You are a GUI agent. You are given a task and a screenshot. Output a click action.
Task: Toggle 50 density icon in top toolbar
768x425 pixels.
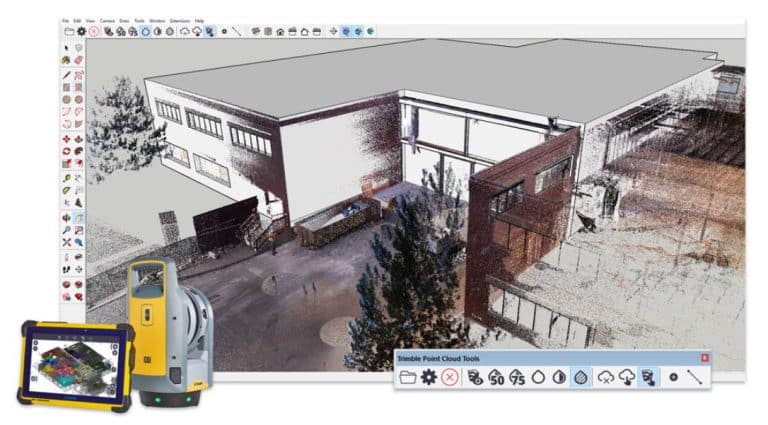pos(120,32)
